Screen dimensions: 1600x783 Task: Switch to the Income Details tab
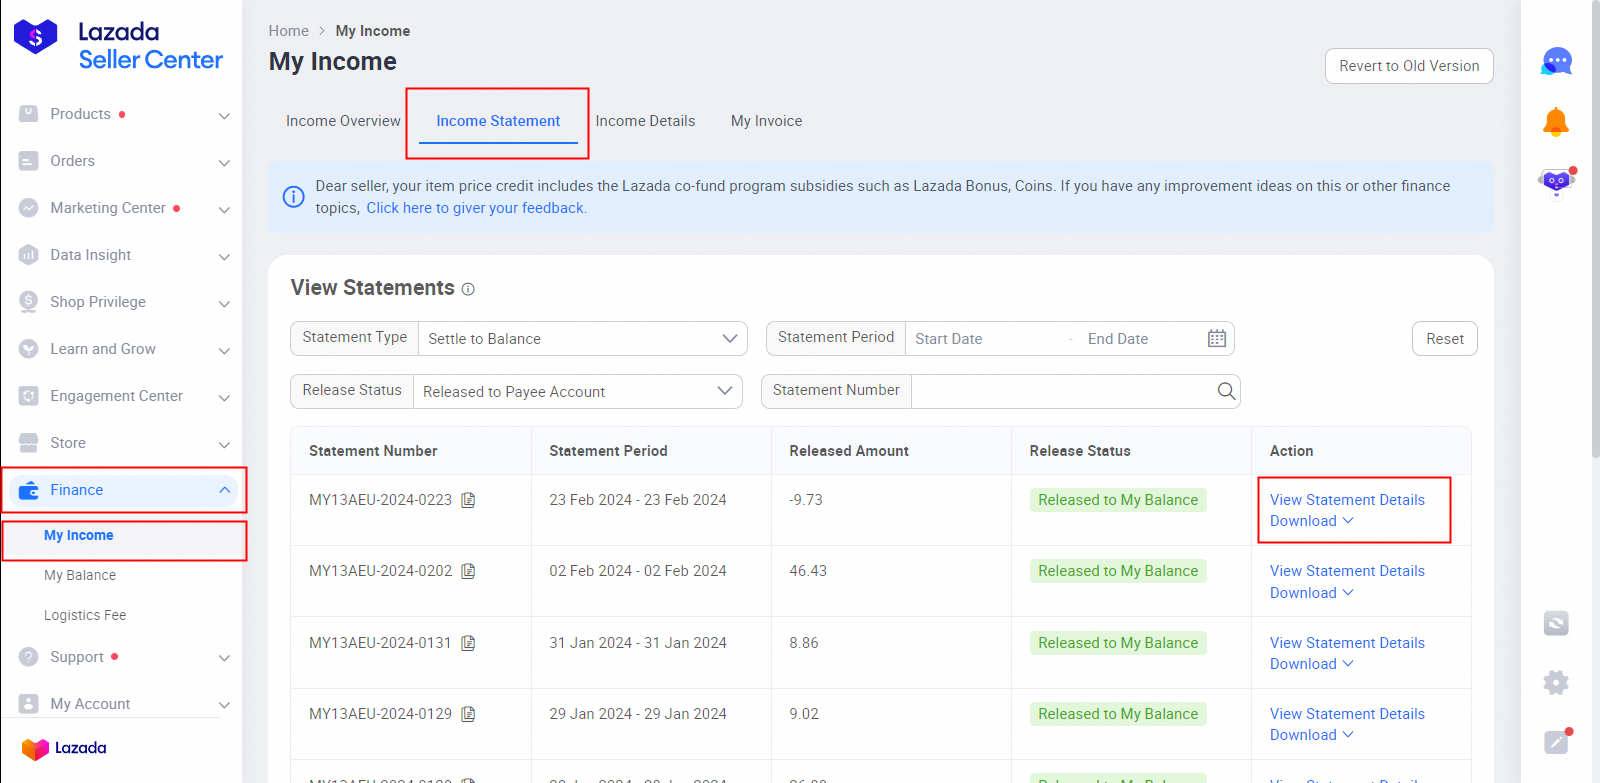(645, 121)
